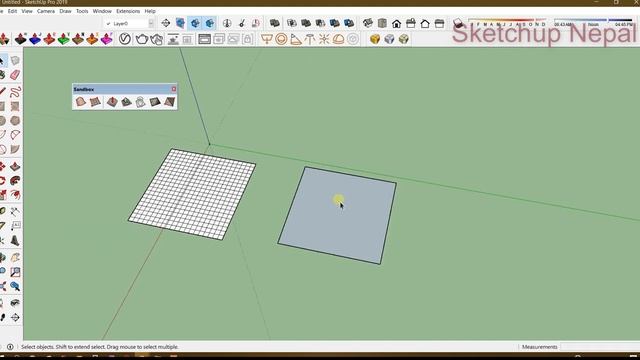Open the Draw menu
The width and height of the screenshot is (640, 360).
point(65,11)
